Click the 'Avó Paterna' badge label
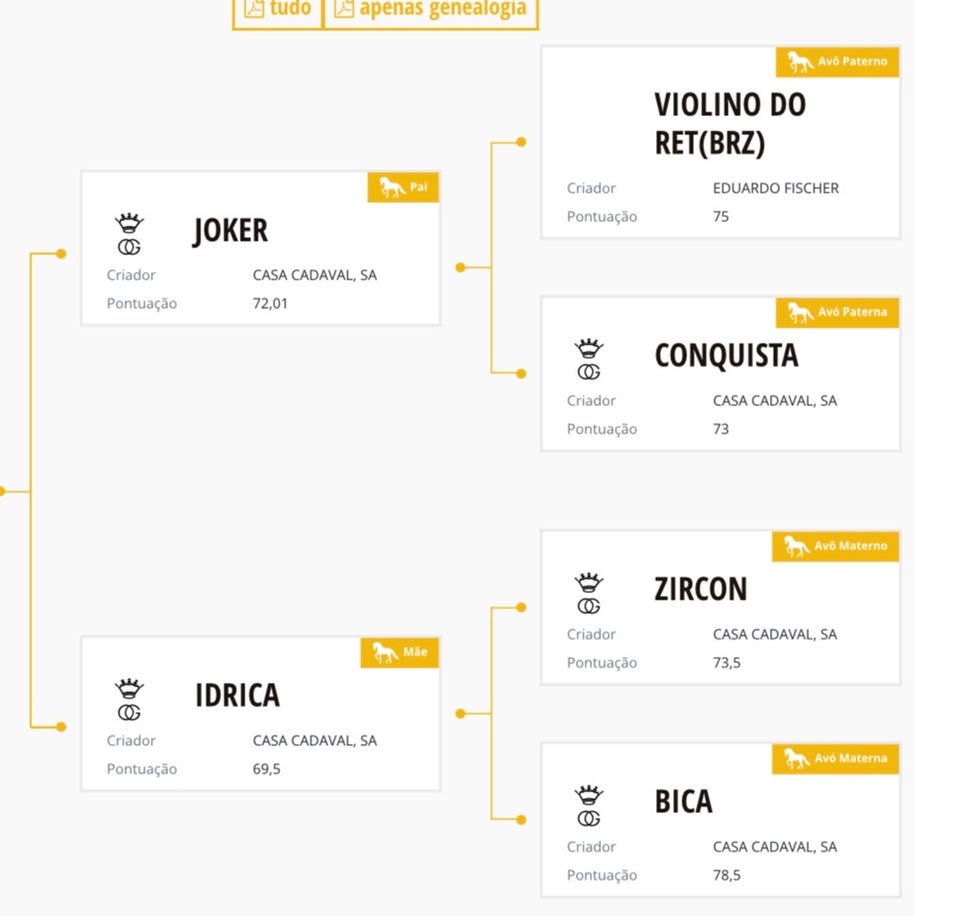The image size is (960, 916). [x=852, y=312]
